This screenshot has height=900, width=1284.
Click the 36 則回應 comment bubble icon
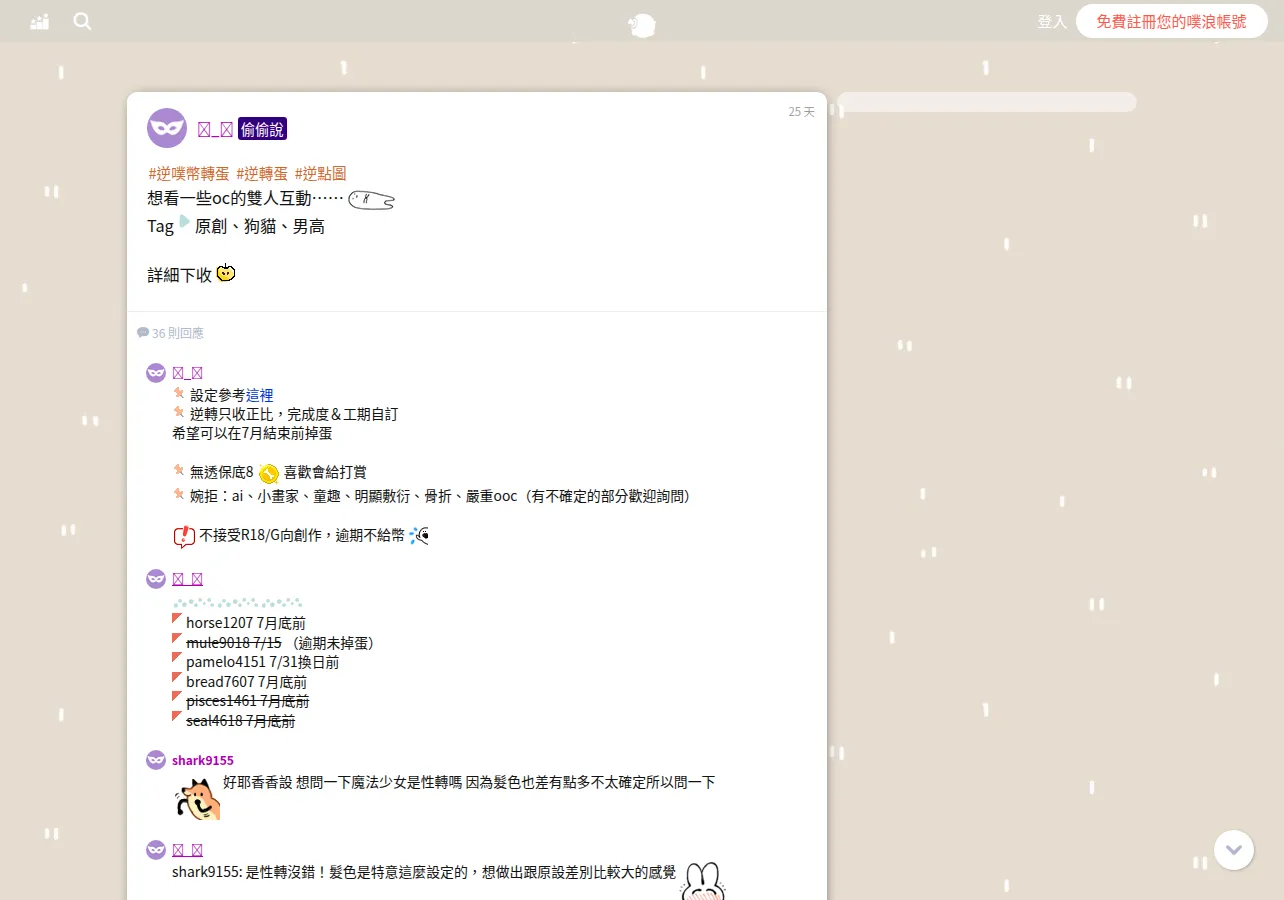[143, 333]
